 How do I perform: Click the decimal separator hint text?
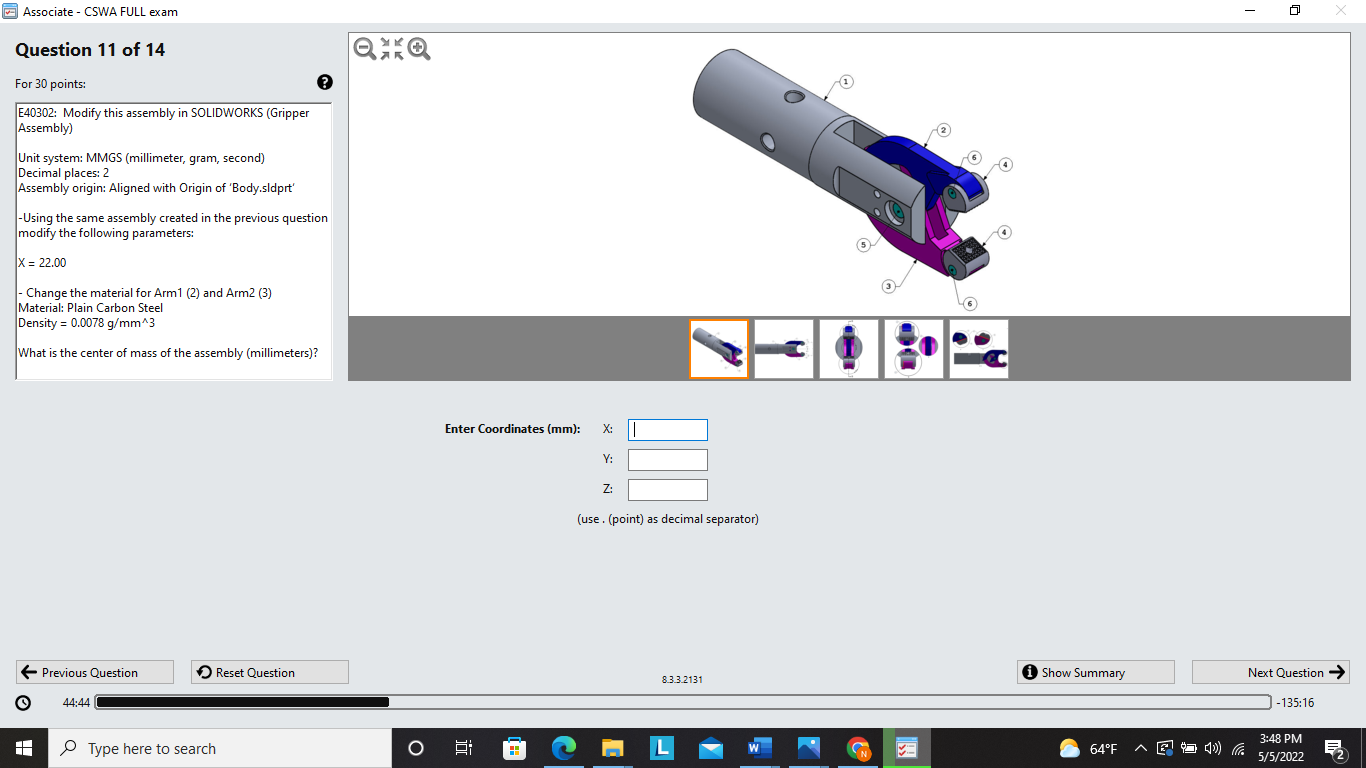pos(668,519)
